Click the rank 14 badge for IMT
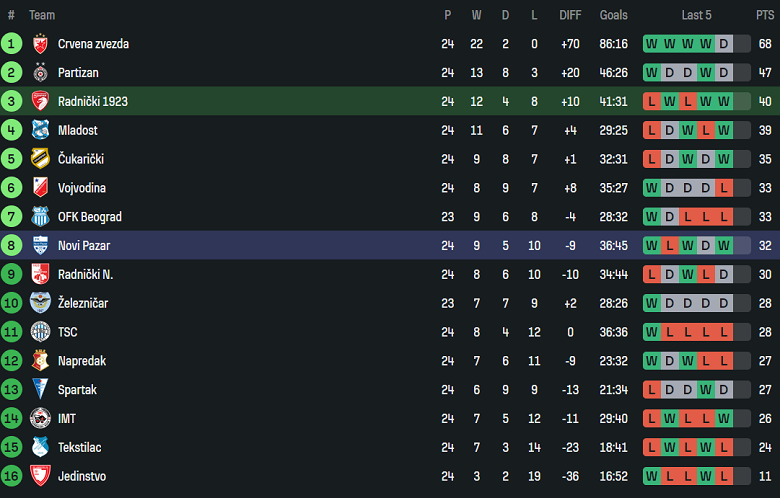The image size is (780, 498). [11, 419]
